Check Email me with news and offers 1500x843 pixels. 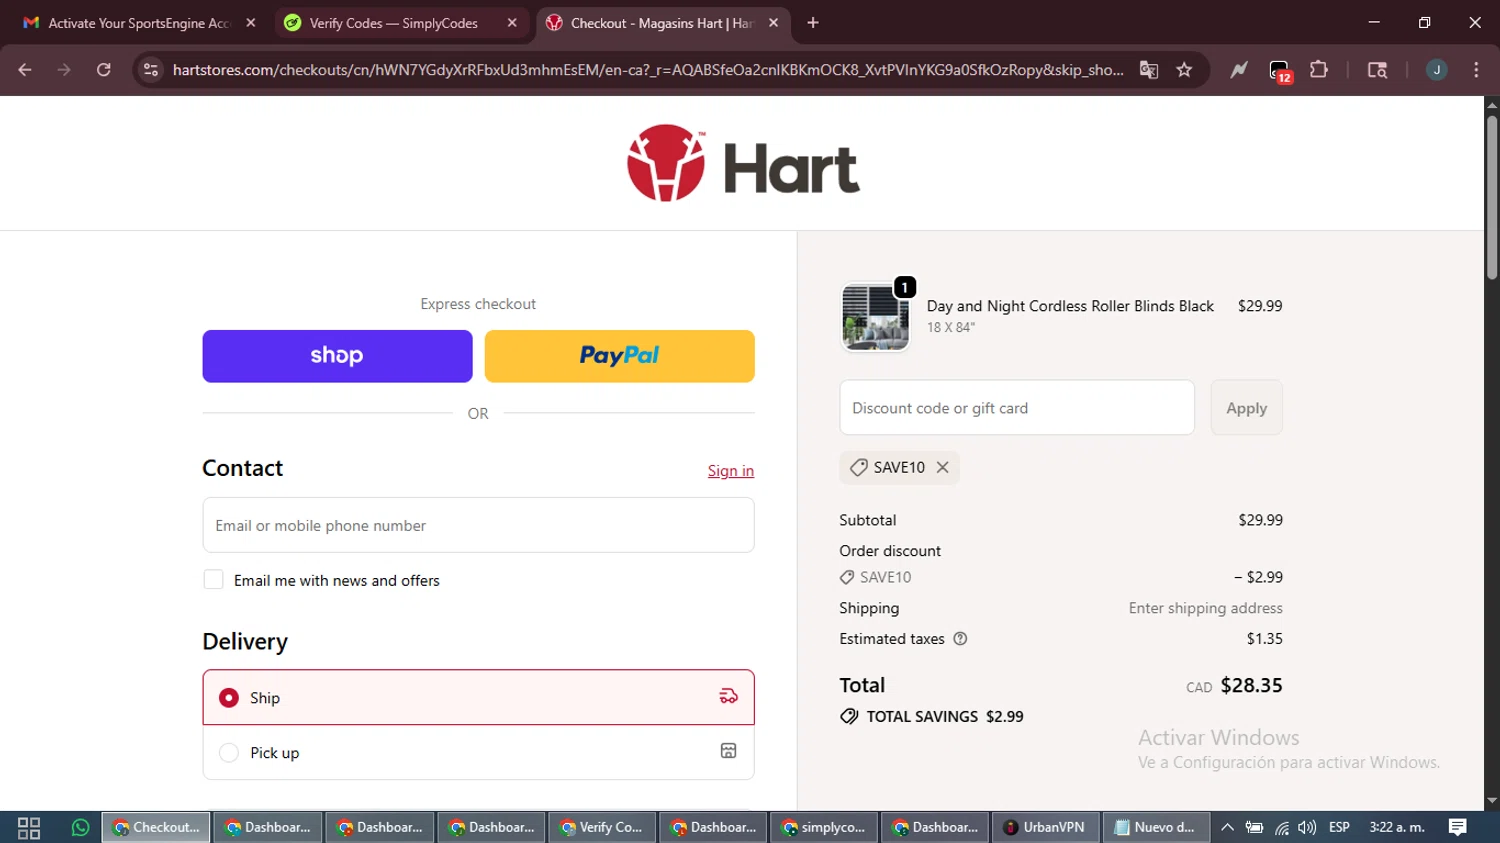coord(213,580)
